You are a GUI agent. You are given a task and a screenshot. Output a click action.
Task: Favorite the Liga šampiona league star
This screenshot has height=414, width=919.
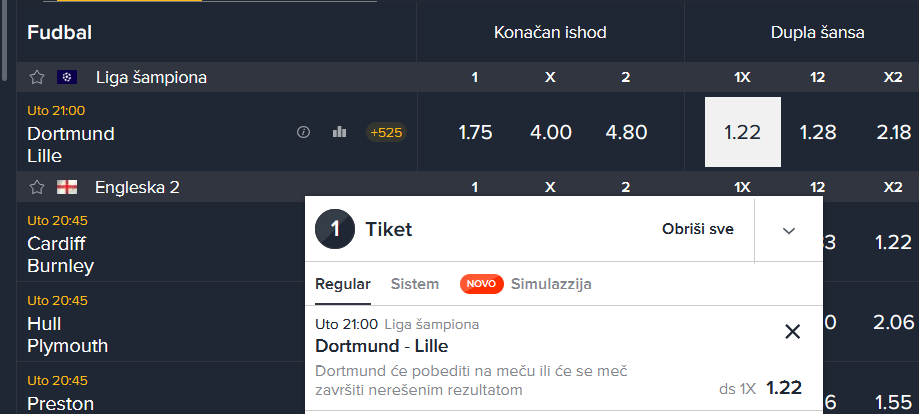coord(37,77)
